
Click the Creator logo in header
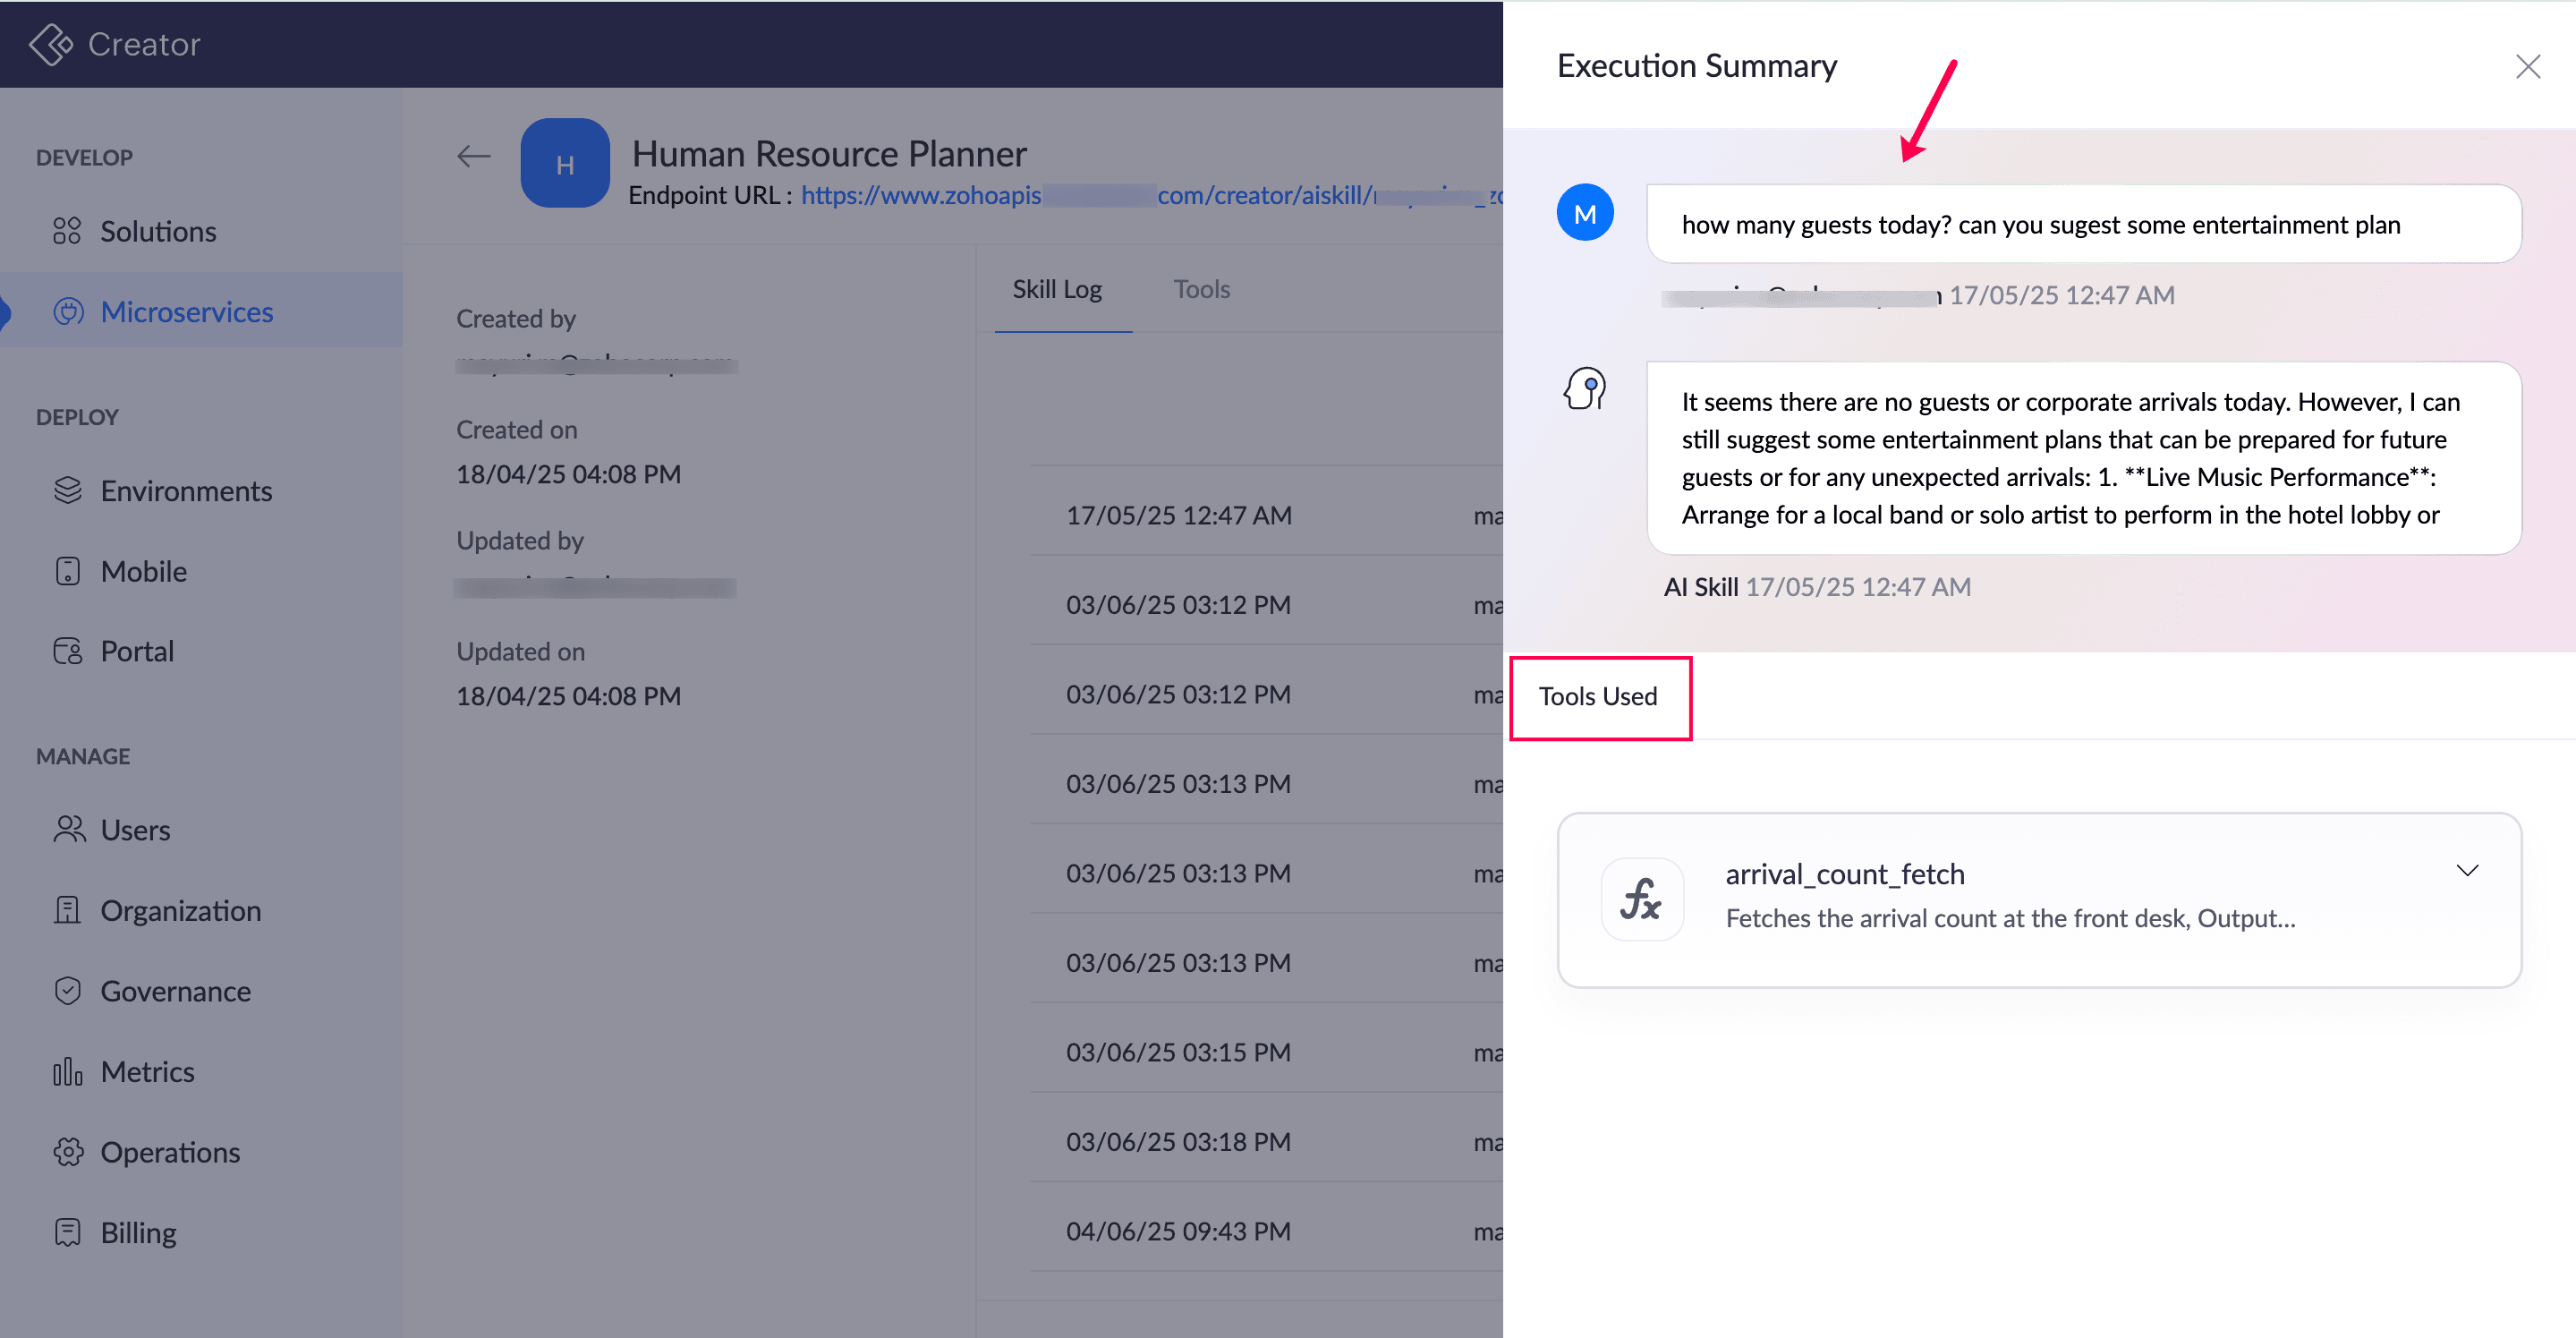[115, 44]
